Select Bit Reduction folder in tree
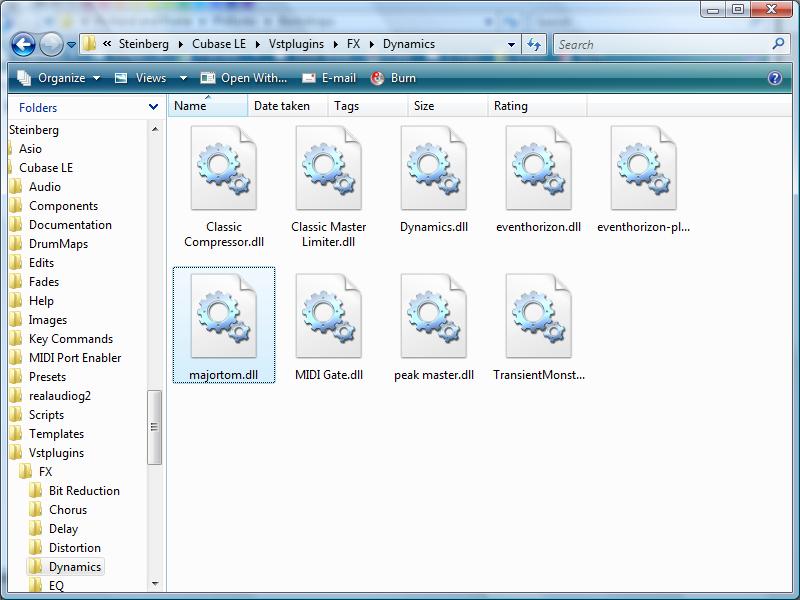 pos(84,490)
